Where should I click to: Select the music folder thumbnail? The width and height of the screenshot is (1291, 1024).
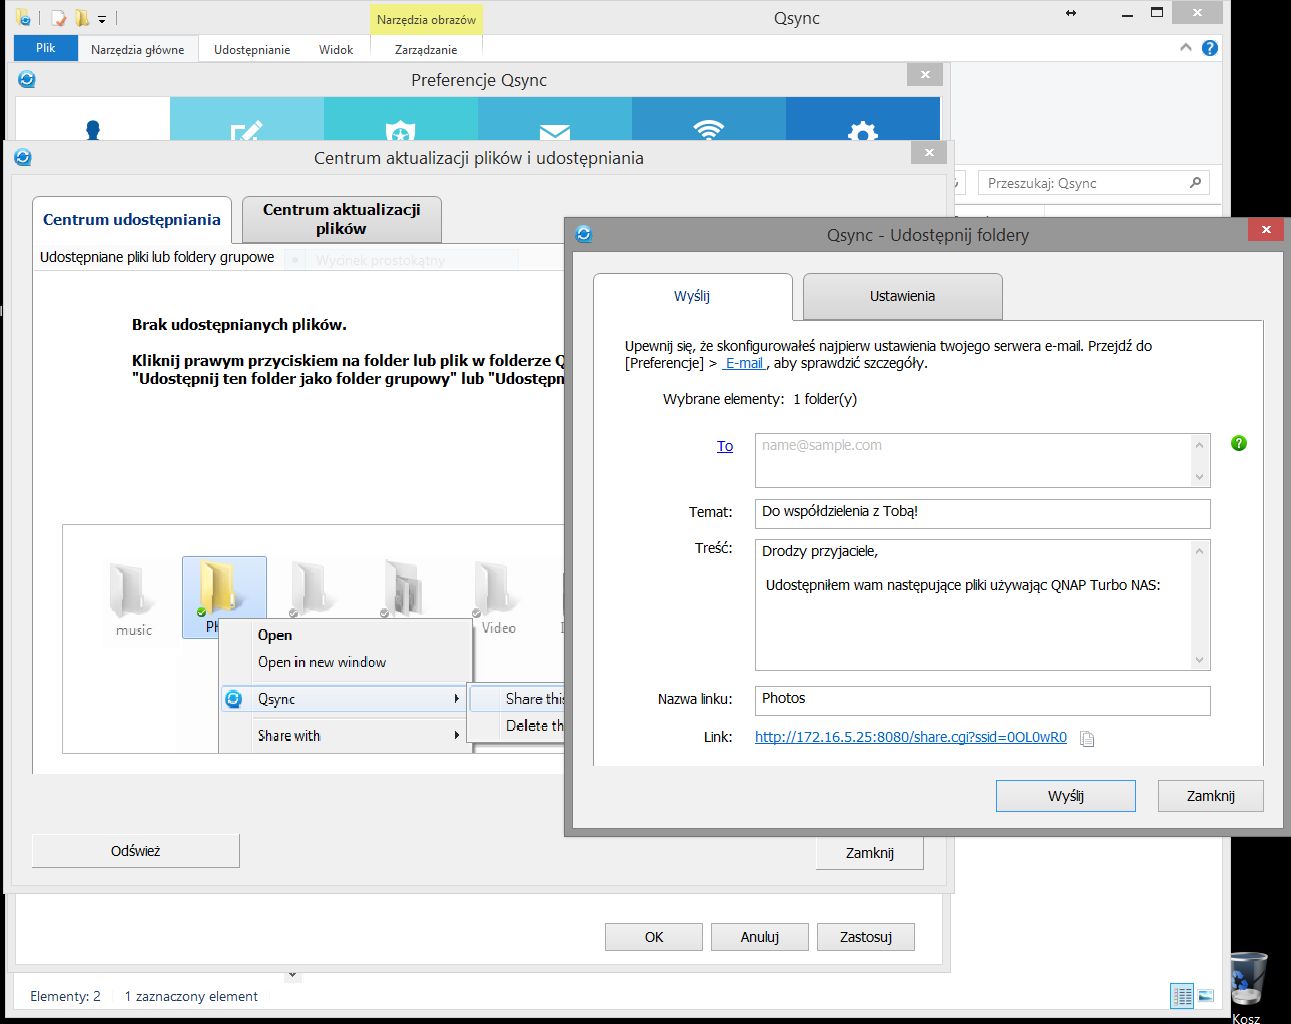133,600
